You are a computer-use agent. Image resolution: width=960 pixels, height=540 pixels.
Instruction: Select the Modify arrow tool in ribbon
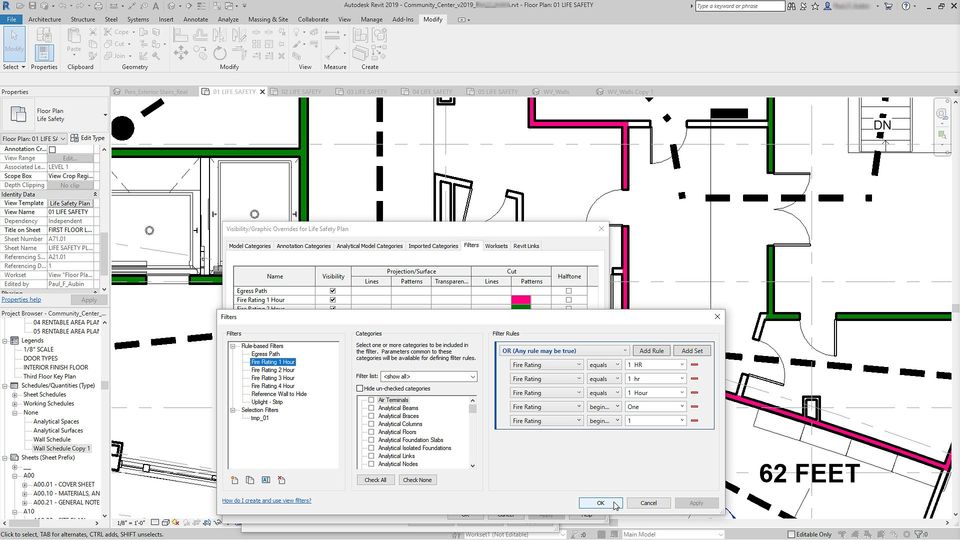(14, 43)
